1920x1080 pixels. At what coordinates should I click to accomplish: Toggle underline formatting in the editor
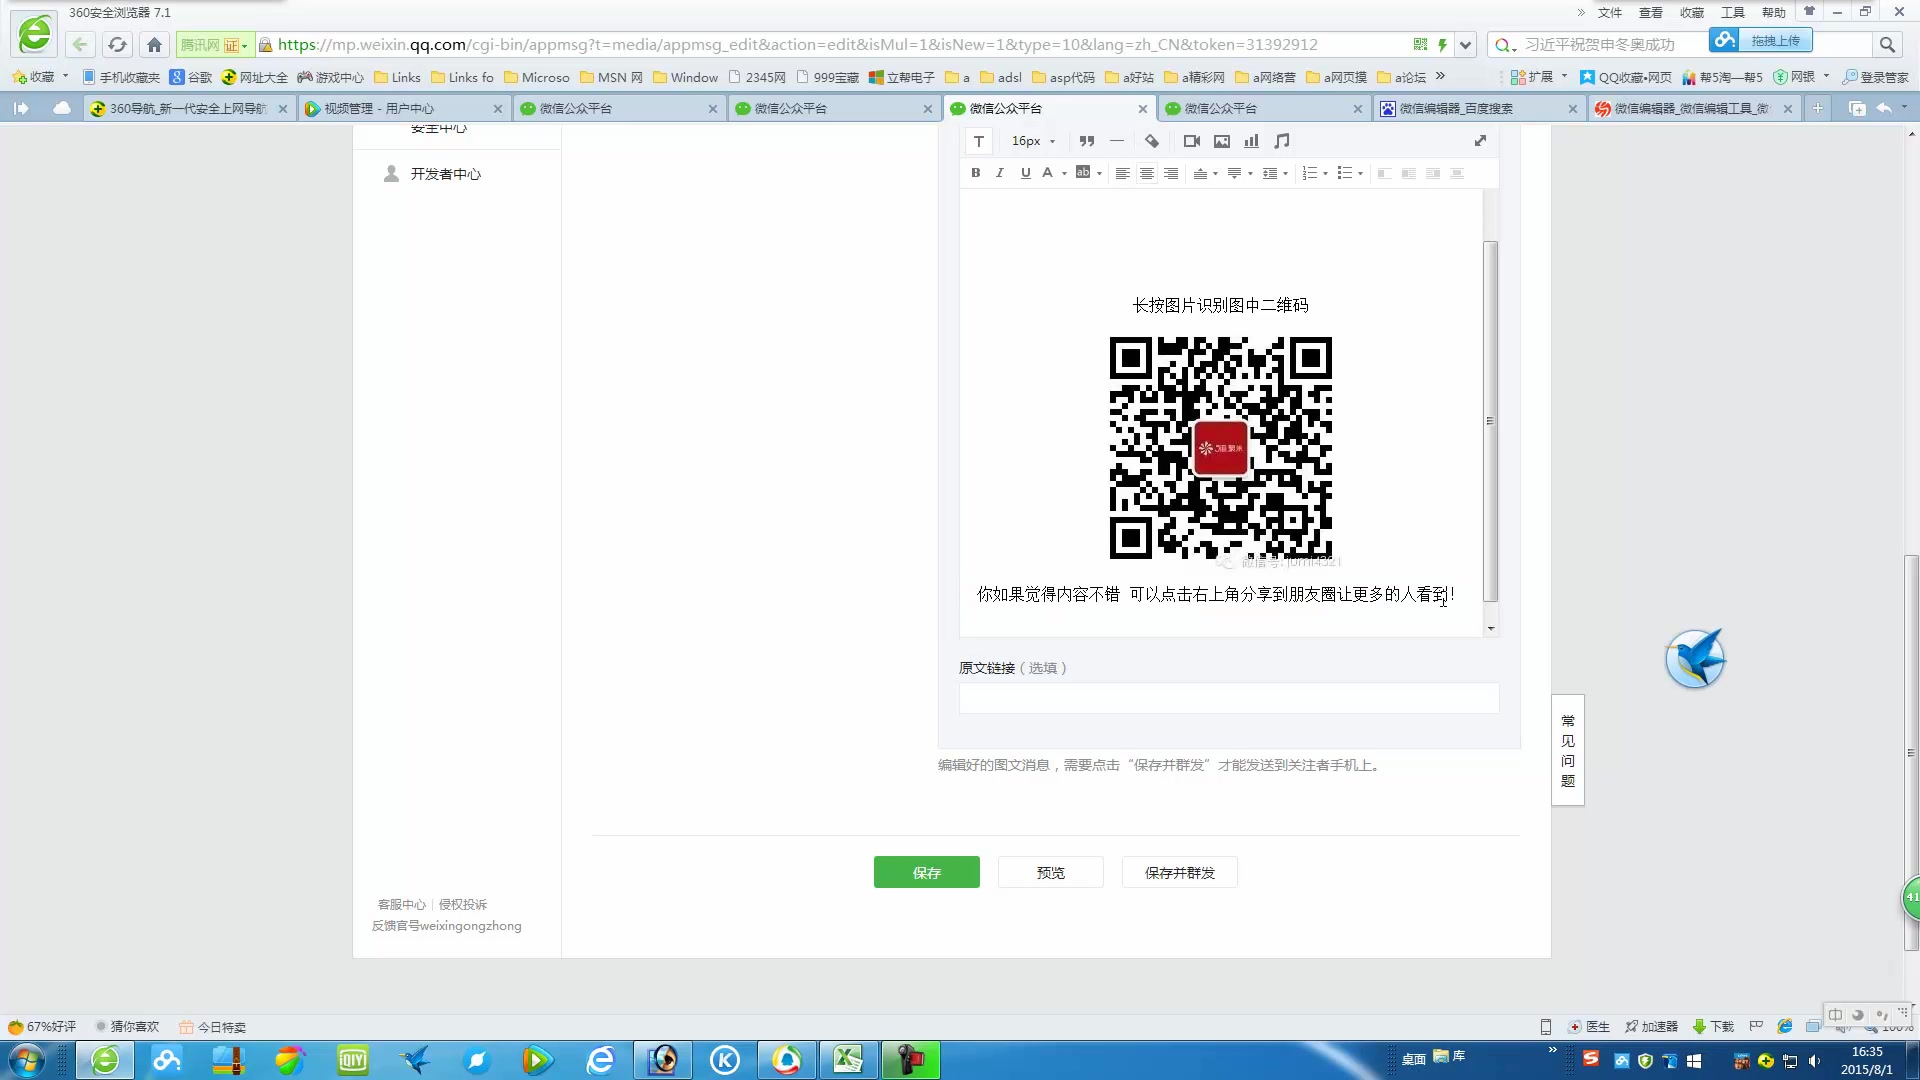pyautogui.click(x=1025, y=173)
